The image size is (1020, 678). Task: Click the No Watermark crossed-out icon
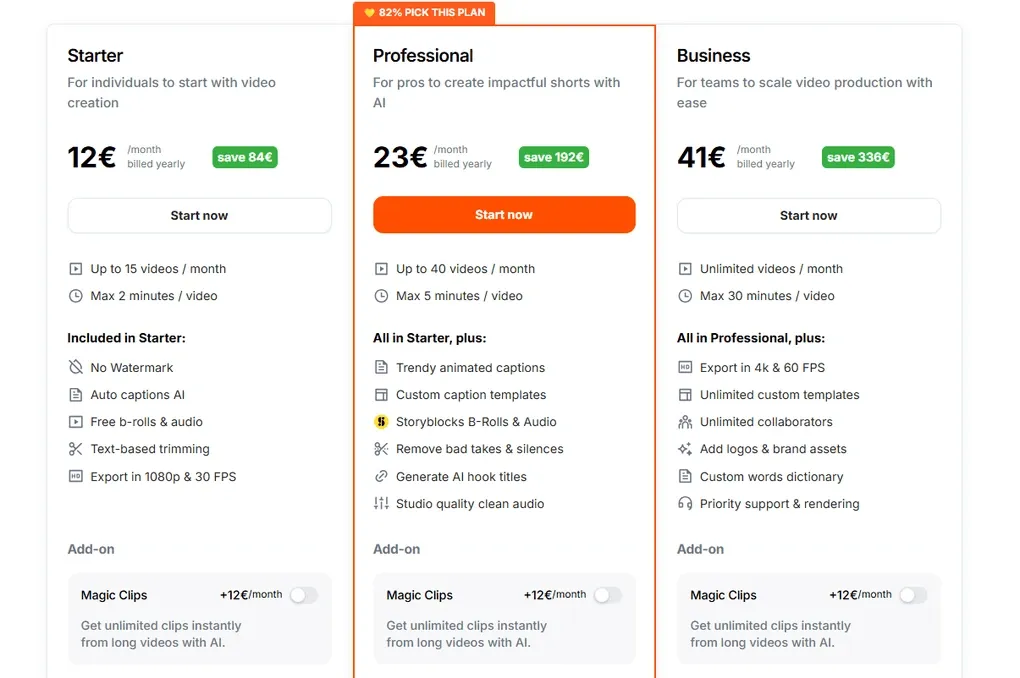(76, 367)
